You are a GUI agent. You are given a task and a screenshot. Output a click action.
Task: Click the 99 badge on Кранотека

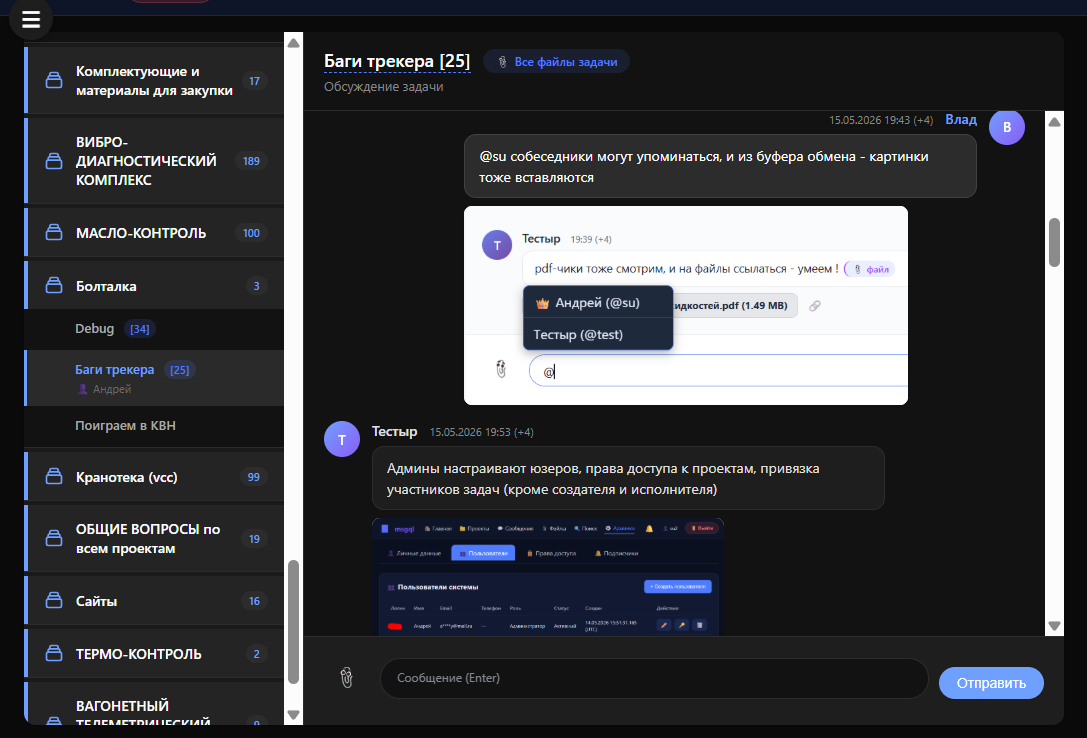[x=254, y=477]
